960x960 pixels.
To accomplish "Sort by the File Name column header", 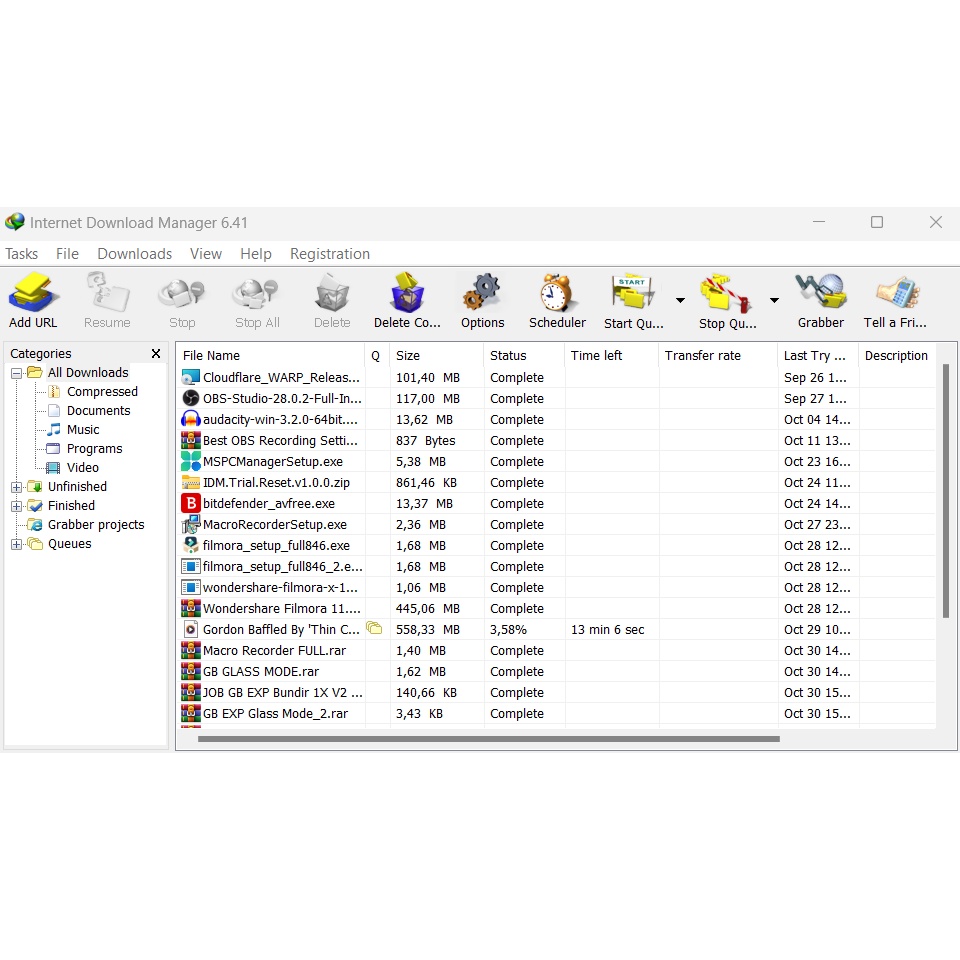I will tap(271, 355).
